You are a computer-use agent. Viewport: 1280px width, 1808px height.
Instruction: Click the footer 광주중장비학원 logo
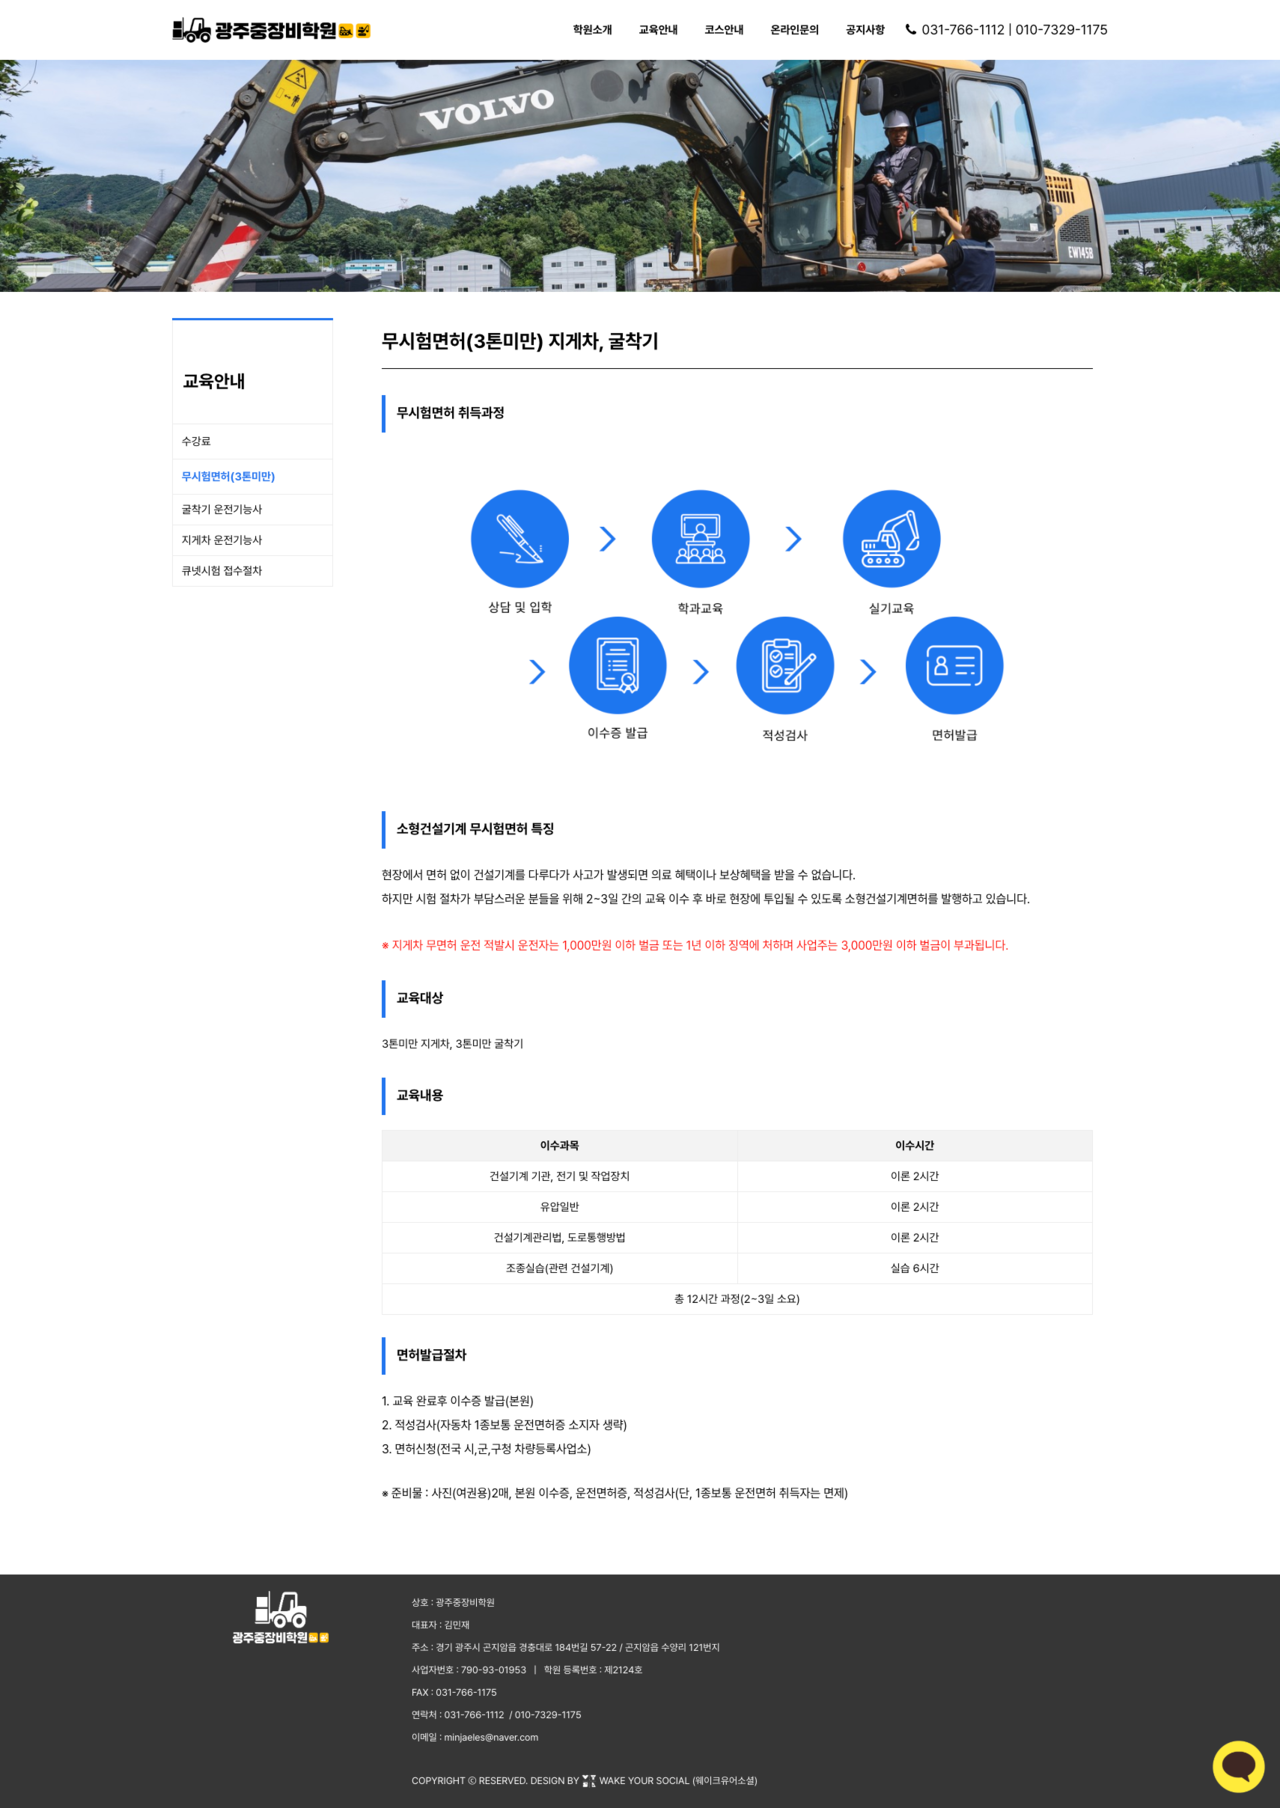[280, 1618]
